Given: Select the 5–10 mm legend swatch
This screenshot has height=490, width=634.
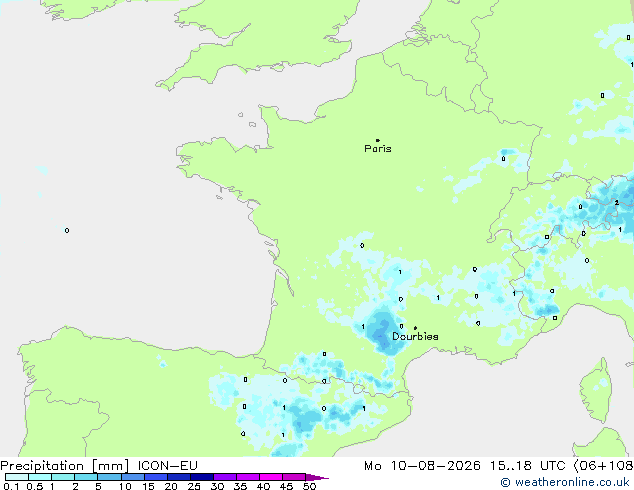Looking at the screenshot, I should tap(109, 477).
